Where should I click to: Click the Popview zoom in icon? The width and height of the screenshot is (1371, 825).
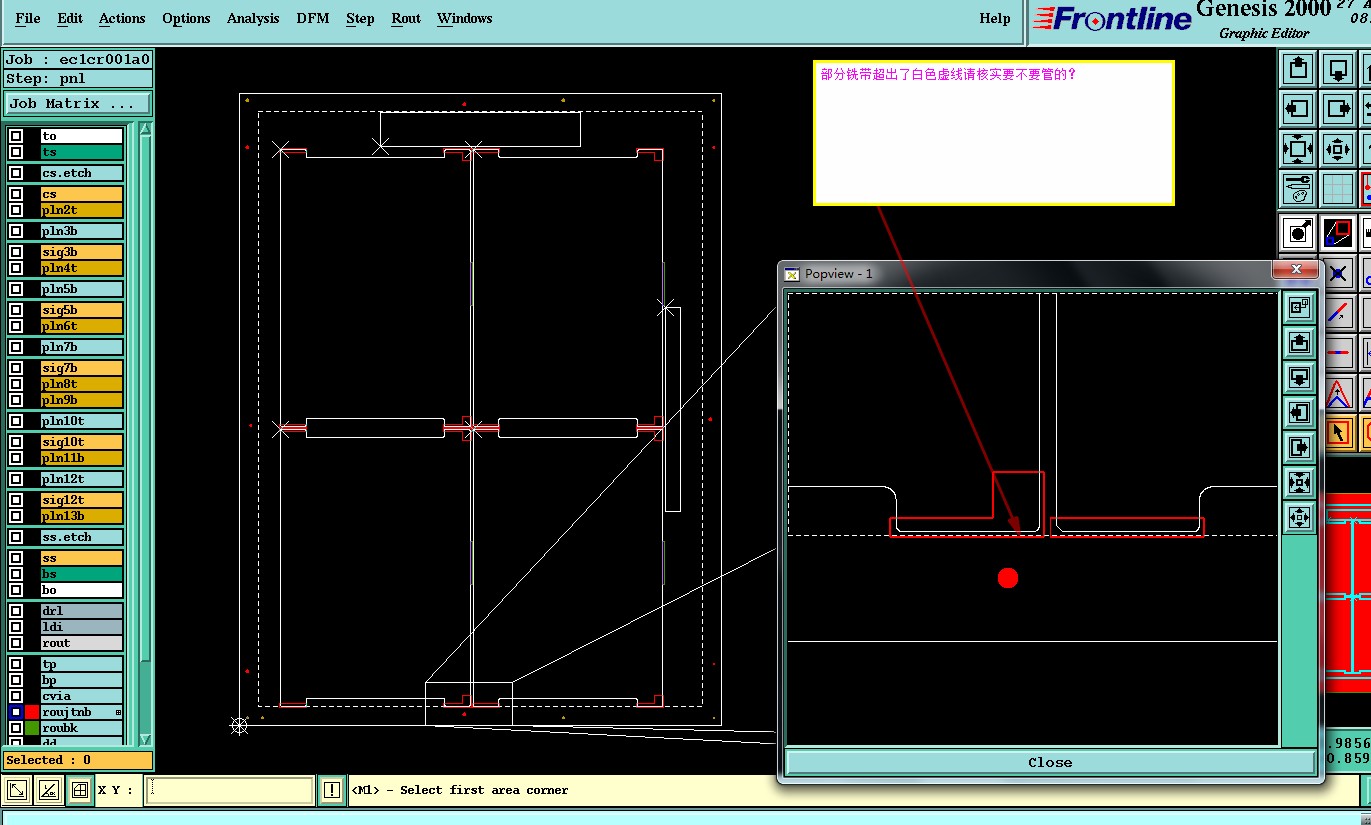pyautogui.click(x=1299, y=482)
